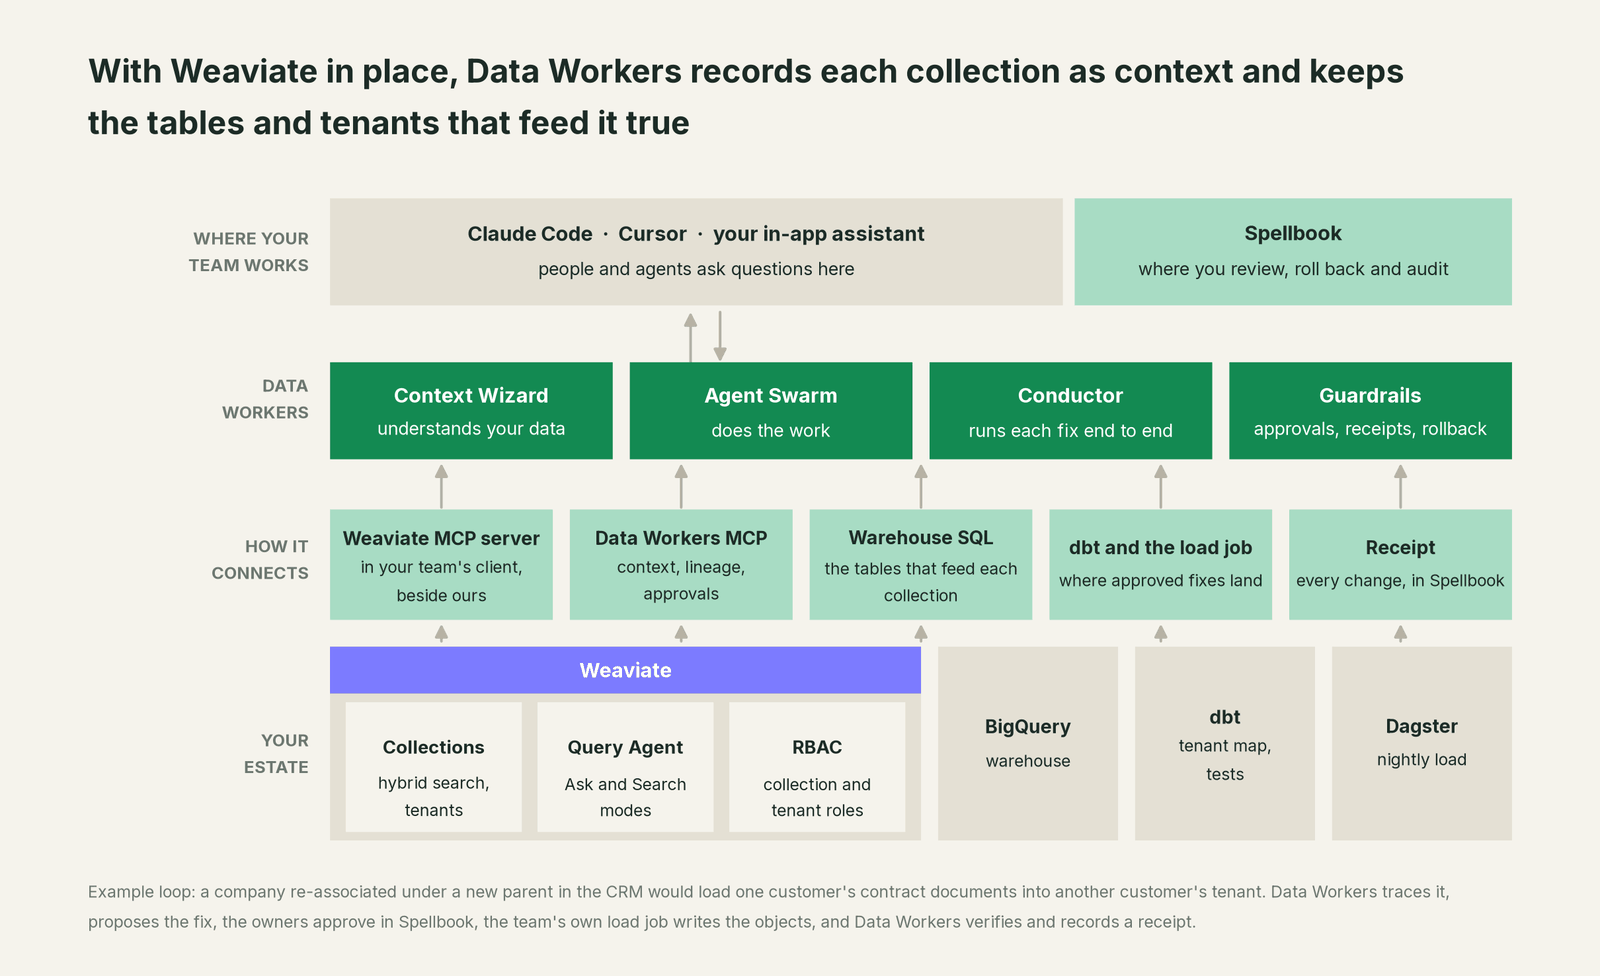The image size is (1600, 976).
Task: Click the purple Weaviate header bar
Action: click(625, 670)
